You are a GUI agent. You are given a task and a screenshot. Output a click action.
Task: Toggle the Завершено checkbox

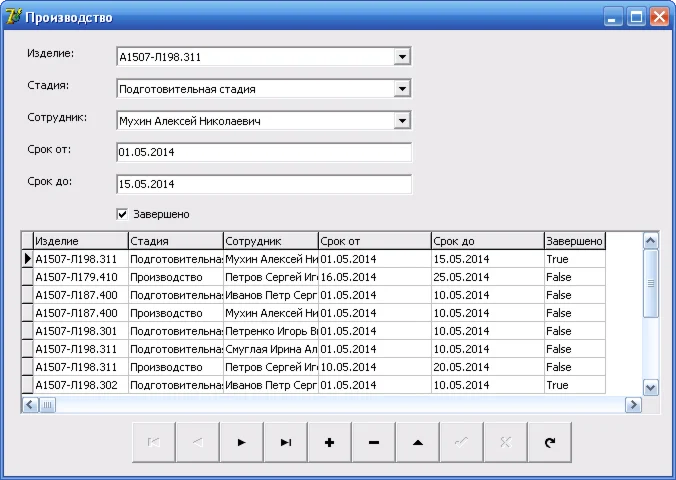click(x=122, y=214)
